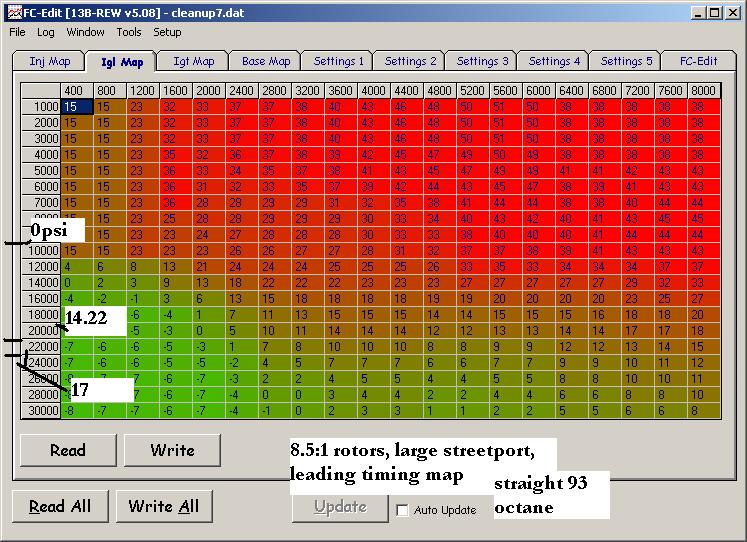The height and width of the screenshot is (542, 747).
Task: Click the greyed Update button
Action: point(340,507)
